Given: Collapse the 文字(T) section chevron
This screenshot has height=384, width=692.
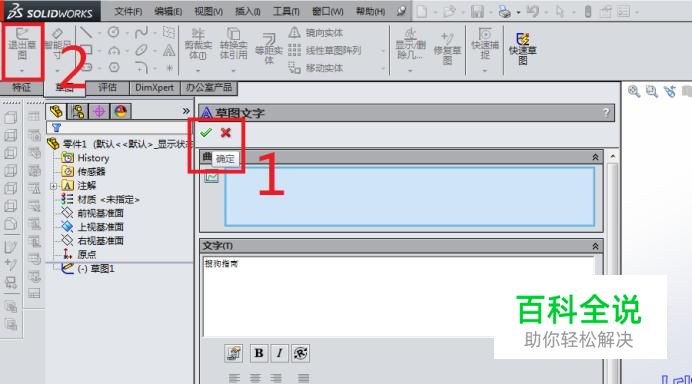Looking at the screenshot, I should [x=595, y=246].
